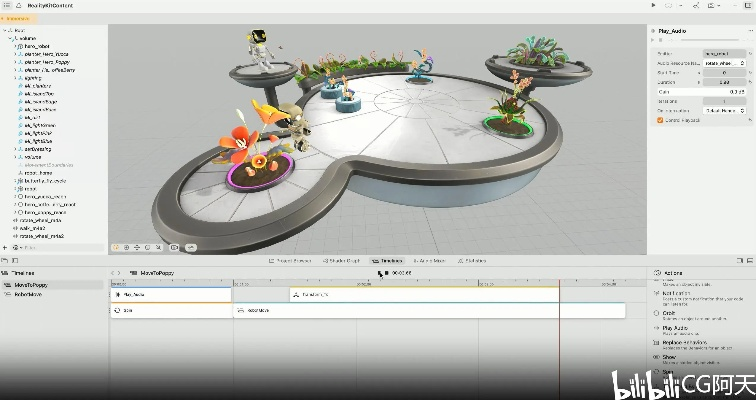Click the Gain slider field

(701, 92)
